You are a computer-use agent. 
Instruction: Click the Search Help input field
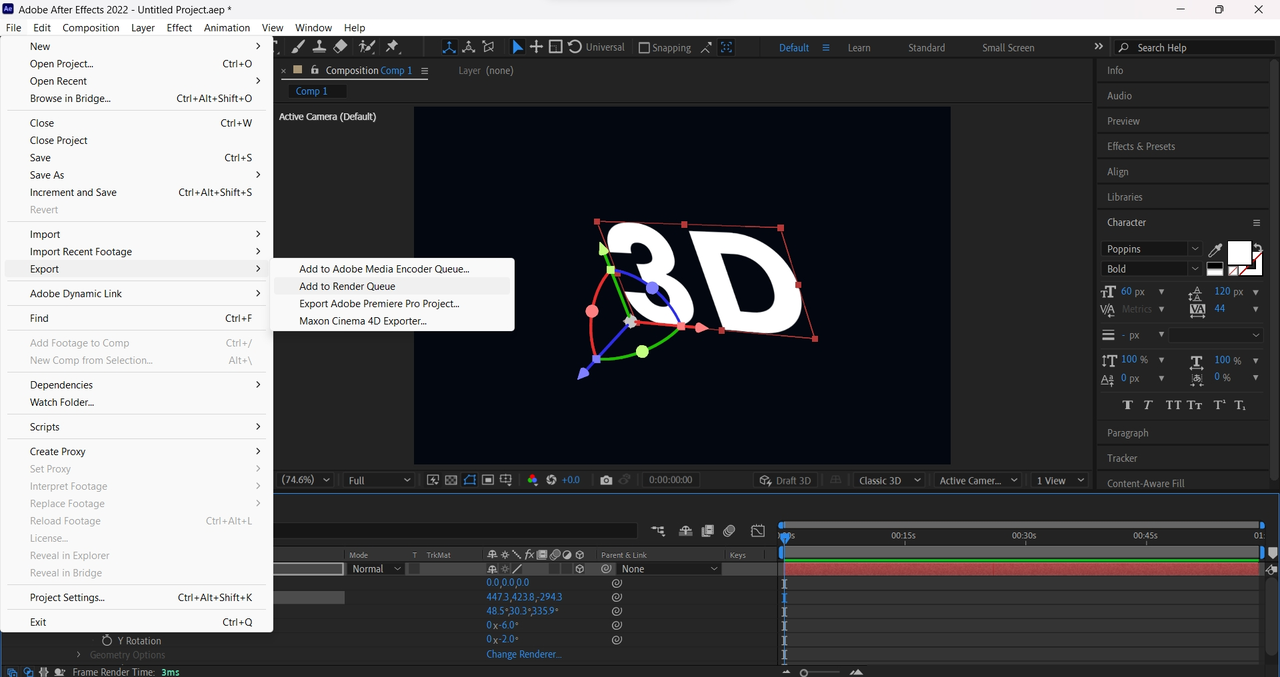1190,47
